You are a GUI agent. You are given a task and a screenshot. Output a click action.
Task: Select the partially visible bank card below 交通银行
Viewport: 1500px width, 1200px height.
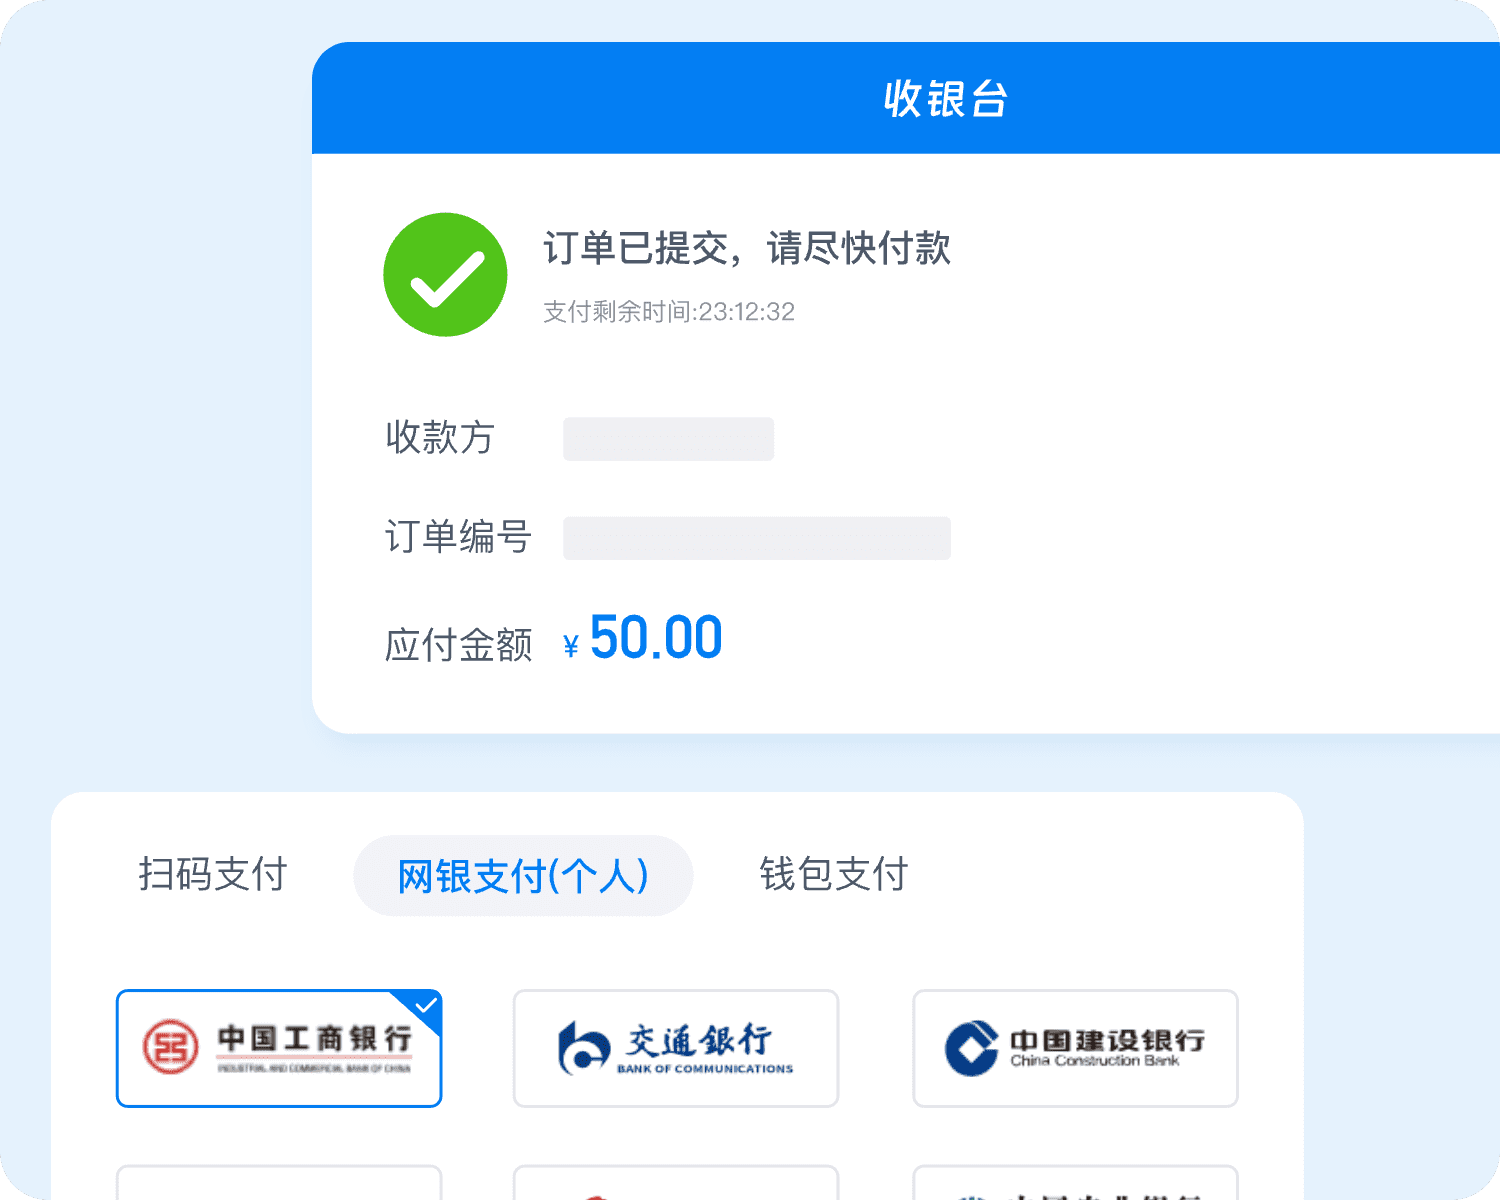tap(676, 1183)
